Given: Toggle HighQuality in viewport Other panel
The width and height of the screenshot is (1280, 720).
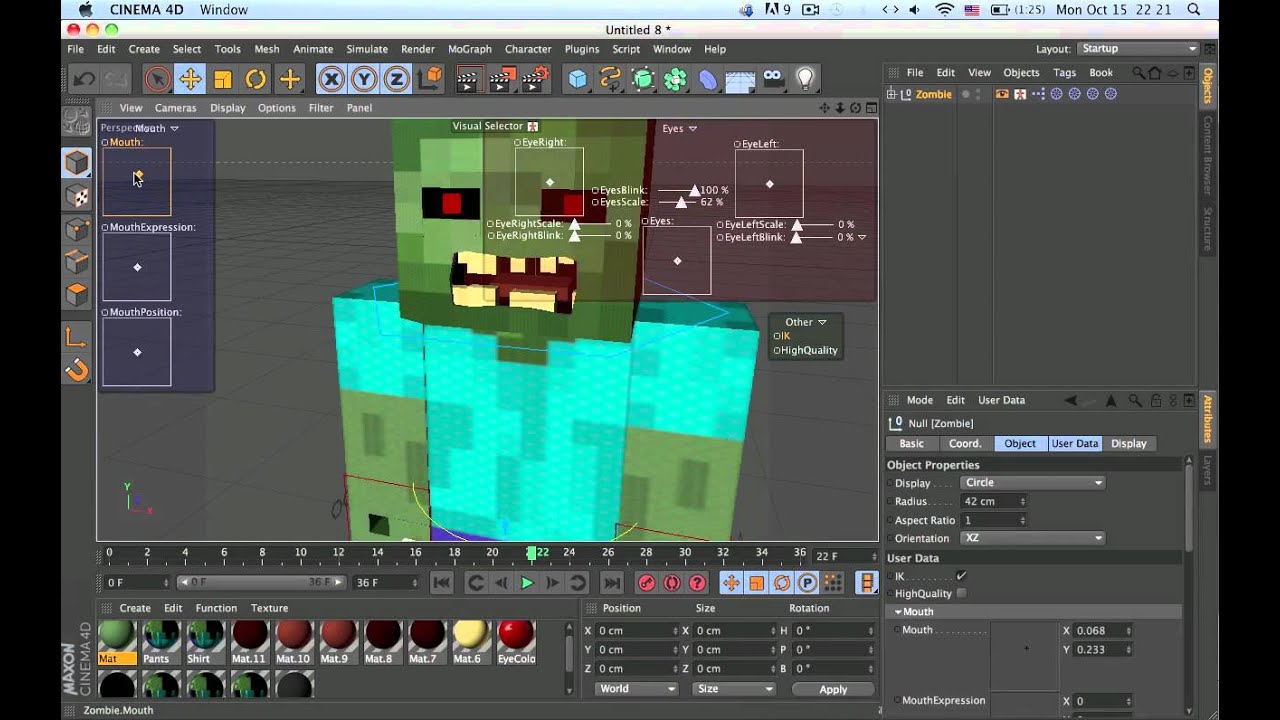Looking at the screenshot, I should (x=805, y=350).
